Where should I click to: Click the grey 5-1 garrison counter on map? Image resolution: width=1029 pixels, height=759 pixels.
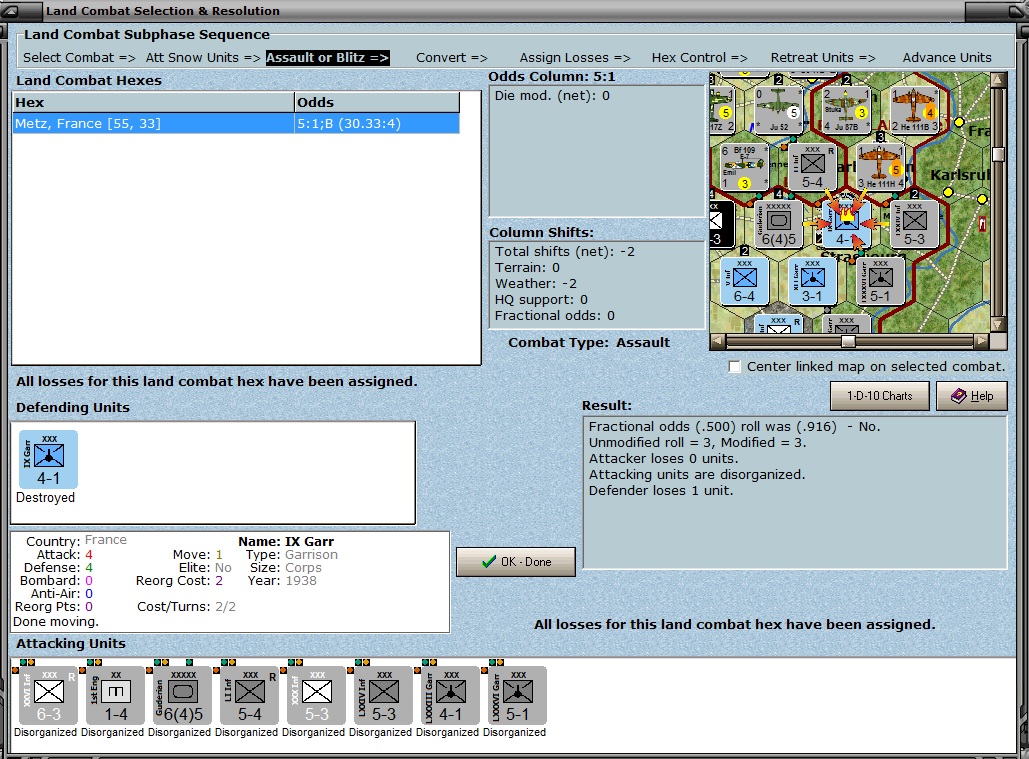(881, 281)
